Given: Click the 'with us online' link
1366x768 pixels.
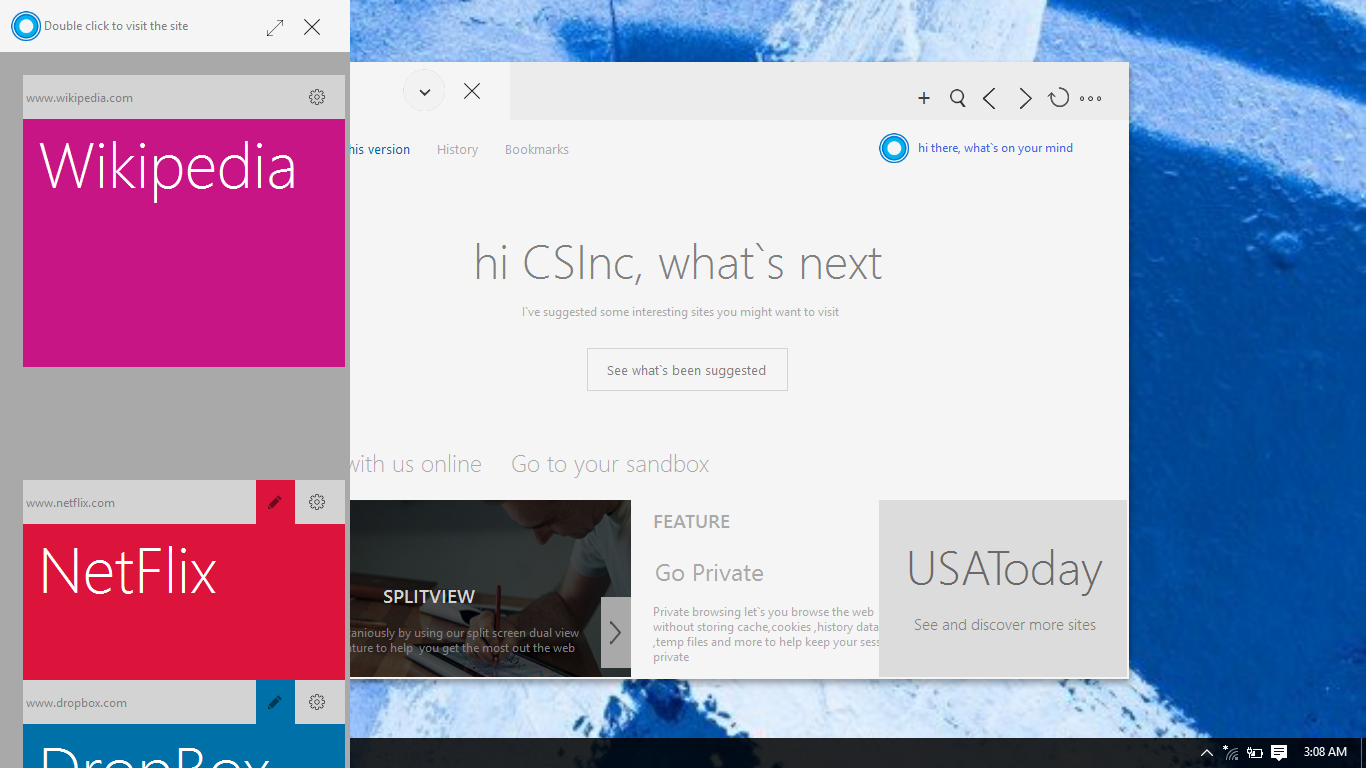Looking at the screenshot, I should click(416, 464).
